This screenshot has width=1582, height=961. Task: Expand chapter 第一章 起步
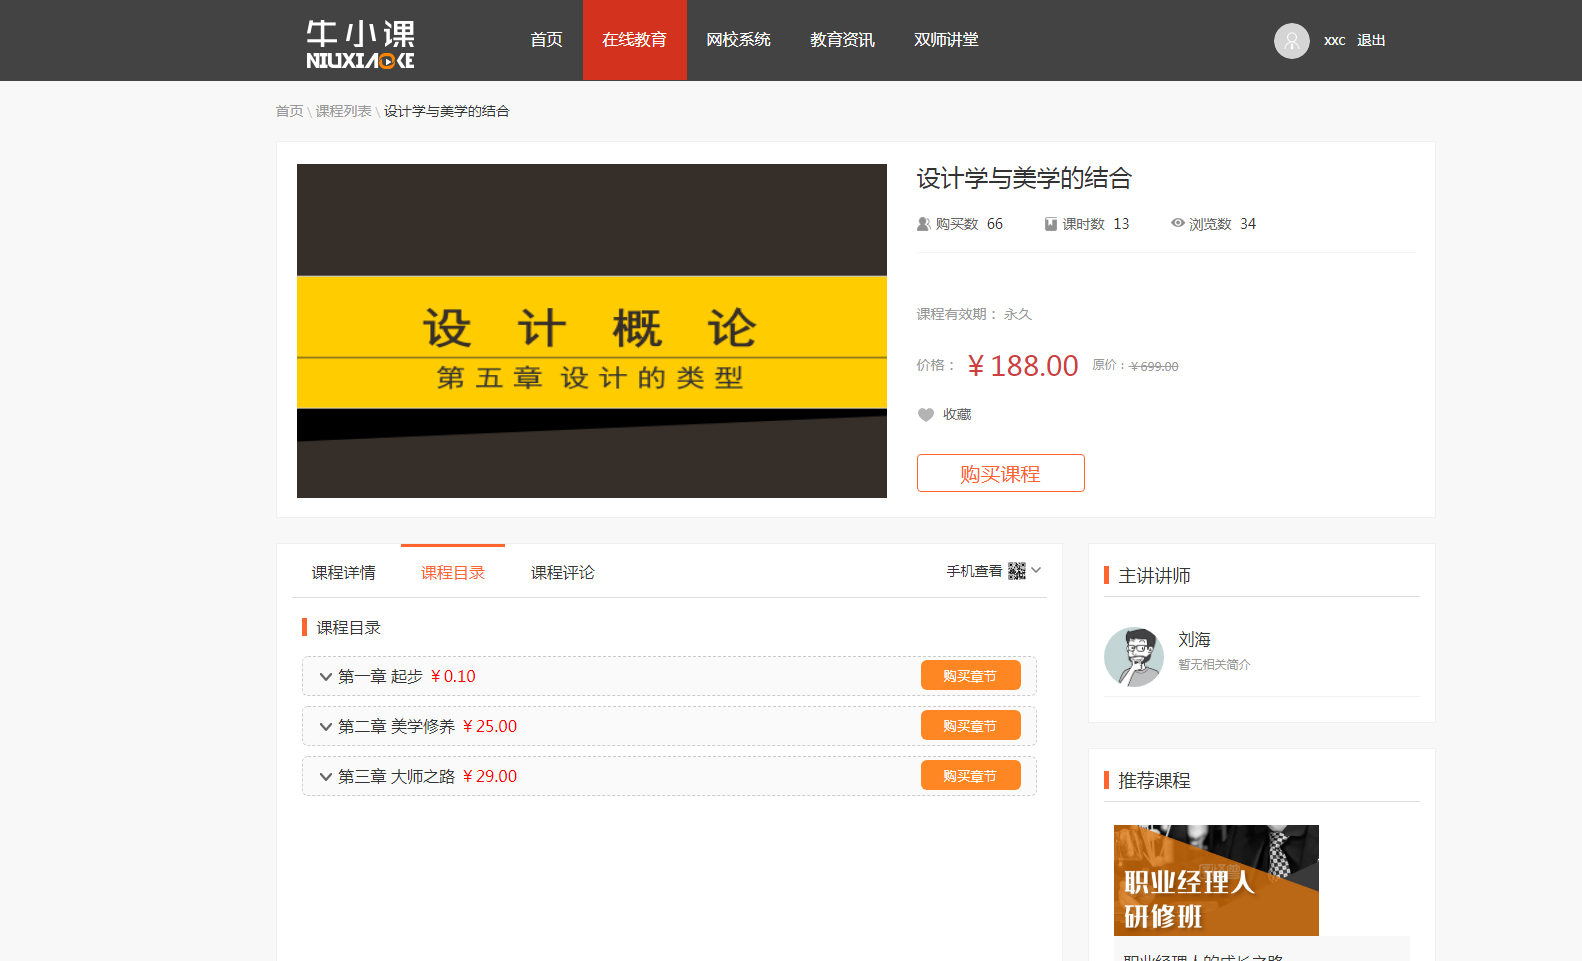point(325,677)
